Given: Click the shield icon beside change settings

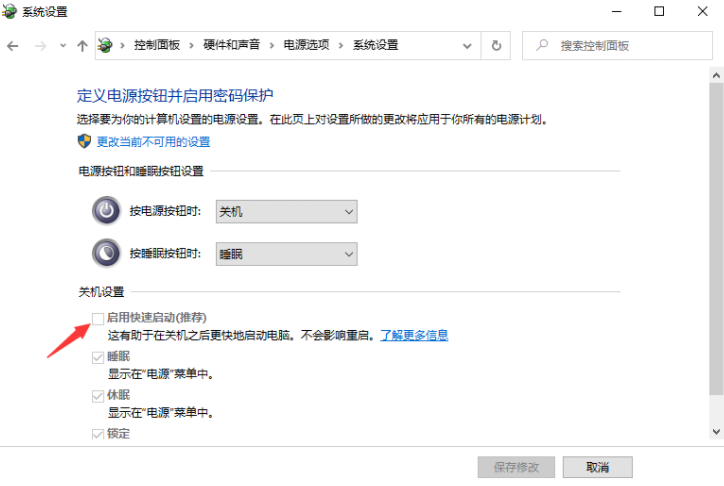Looking at the screenshot, I should (x=85, y=141).
